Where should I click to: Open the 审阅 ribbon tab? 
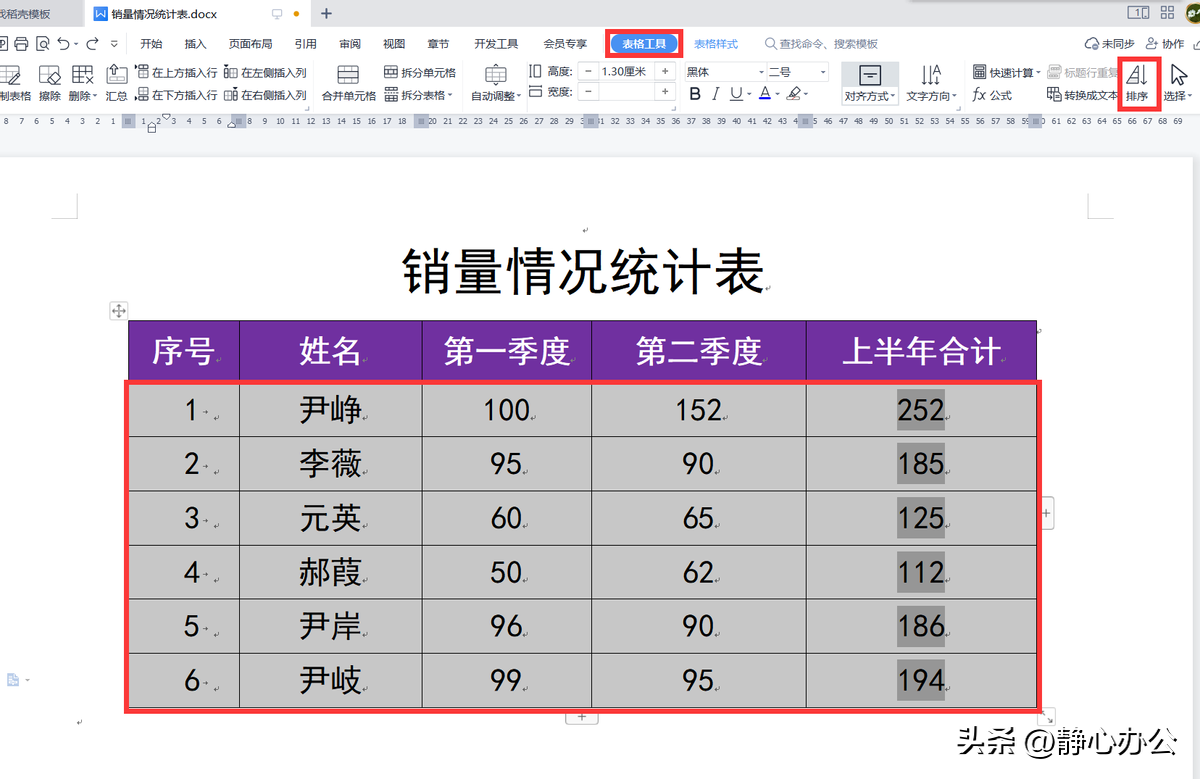tap(350, 44)
